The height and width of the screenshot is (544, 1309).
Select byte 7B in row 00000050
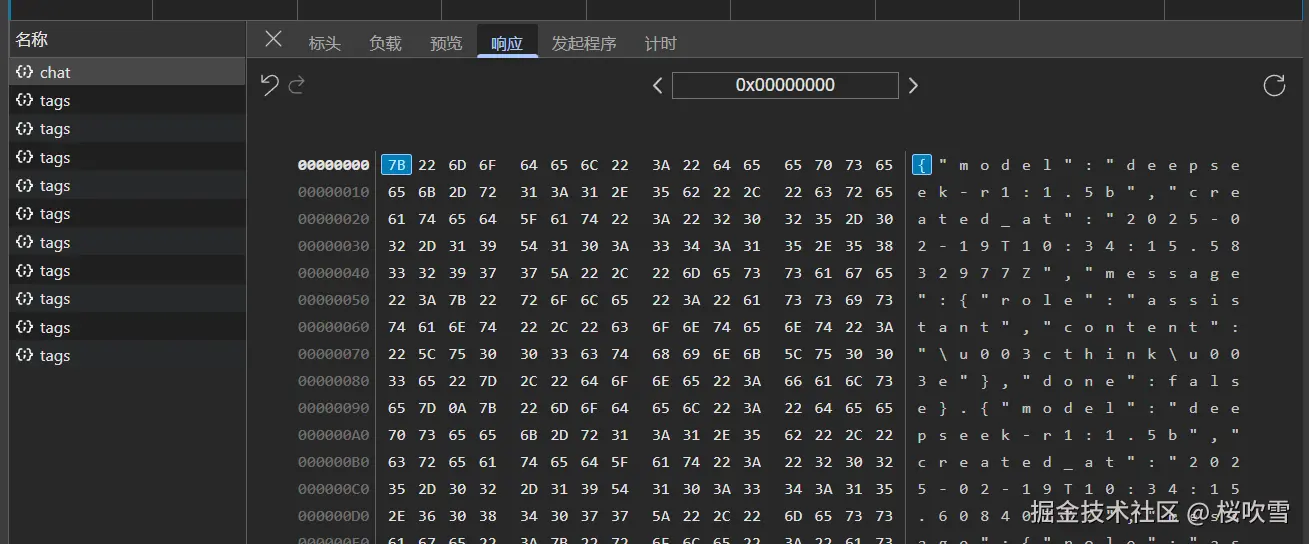tap(459, 300)
